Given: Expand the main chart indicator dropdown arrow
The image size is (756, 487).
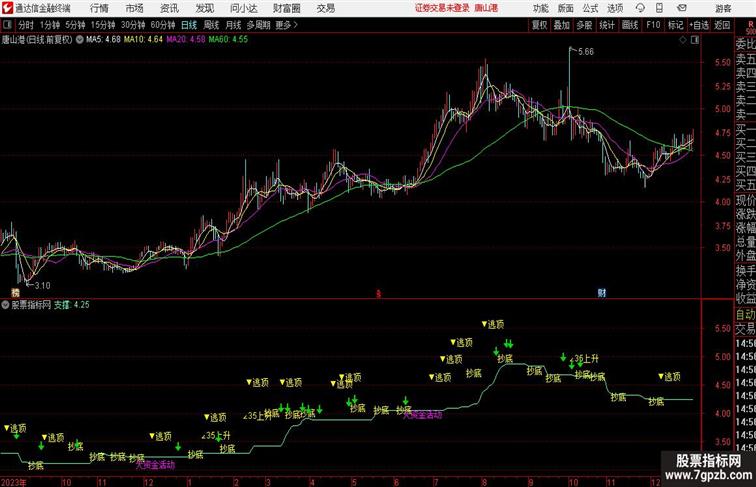Looking at the screenshot, I should click(x=79, y=40).
